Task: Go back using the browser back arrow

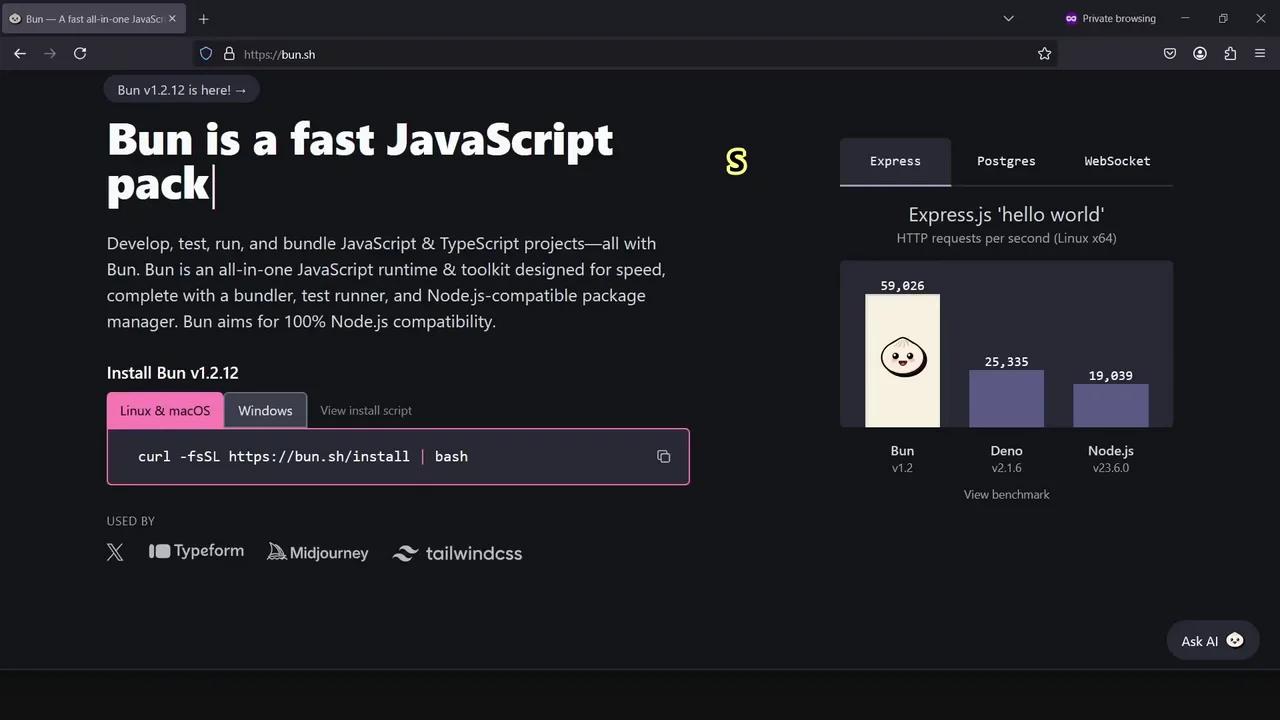Action: (20, 54)
